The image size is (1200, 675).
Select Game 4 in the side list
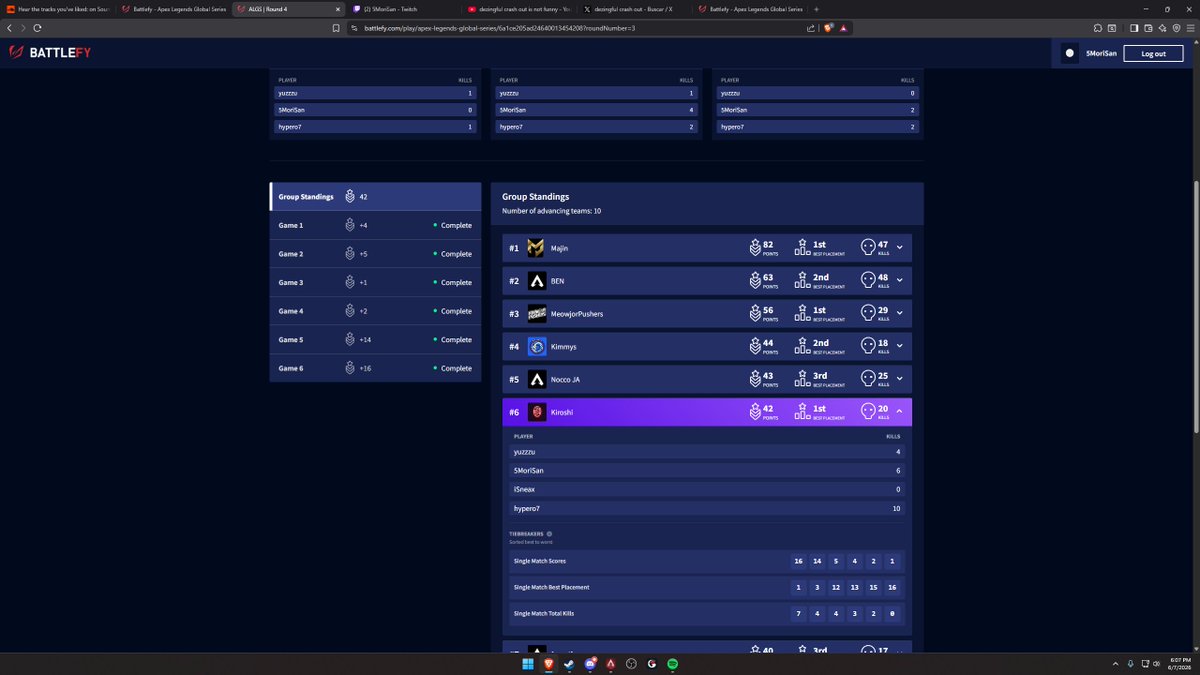coord(376,311)
